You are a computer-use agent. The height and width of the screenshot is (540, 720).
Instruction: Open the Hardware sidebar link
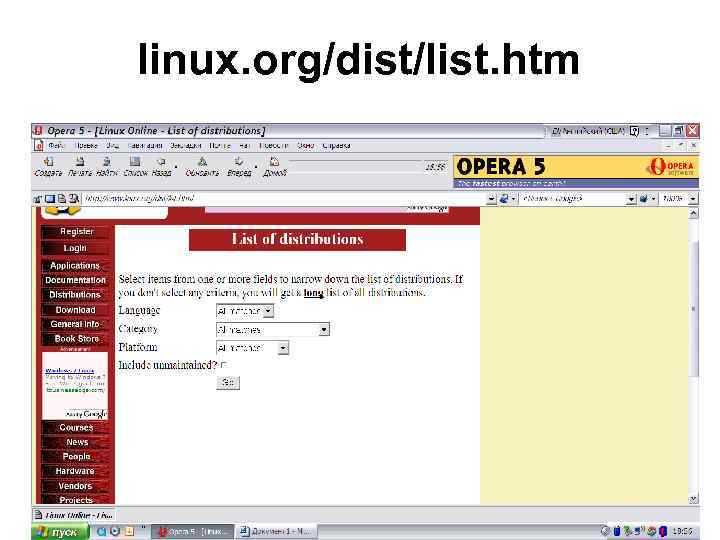point(75,472)
